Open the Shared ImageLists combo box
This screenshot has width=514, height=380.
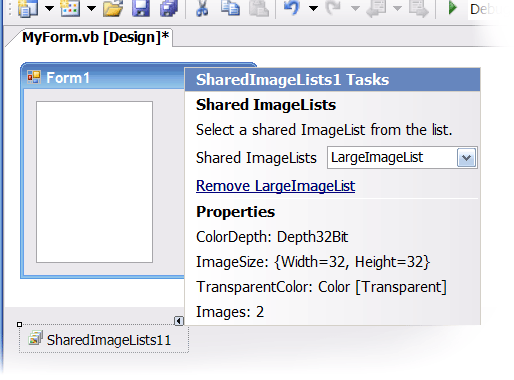point(402,158)
